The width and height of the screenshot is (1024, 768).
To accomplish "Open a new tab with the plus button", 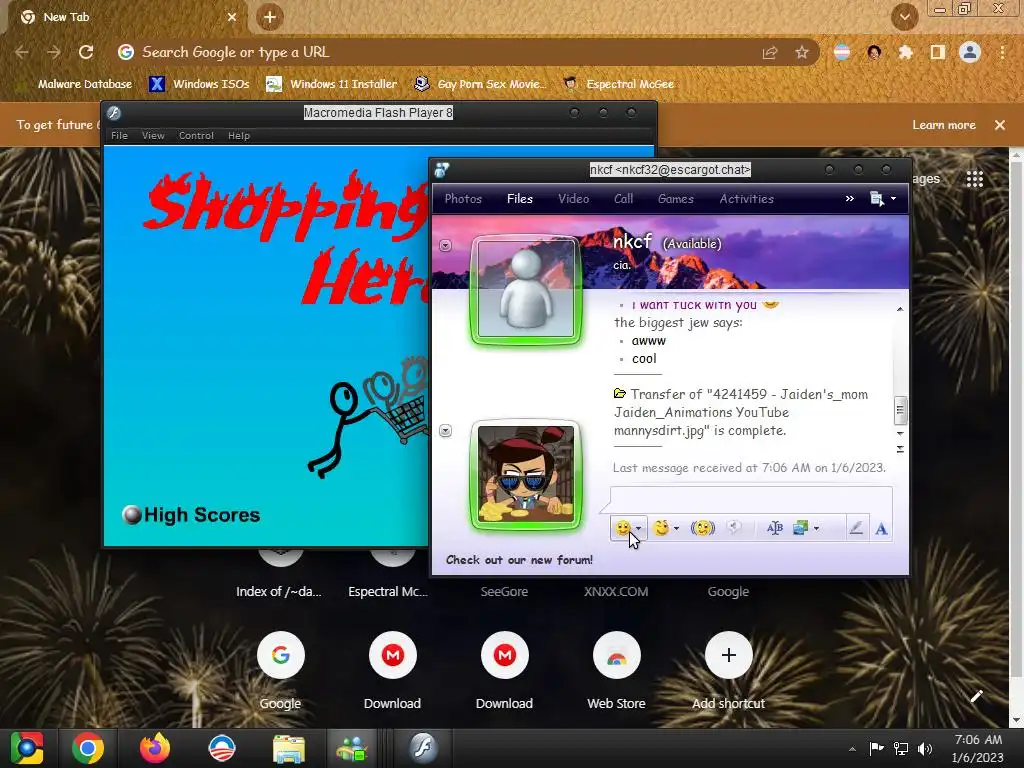I will 270,17.
